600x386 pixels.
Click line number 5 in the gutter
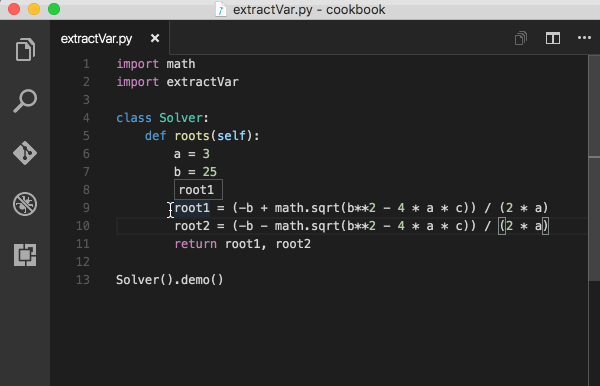pyautogui.click(x=86, y=136)
